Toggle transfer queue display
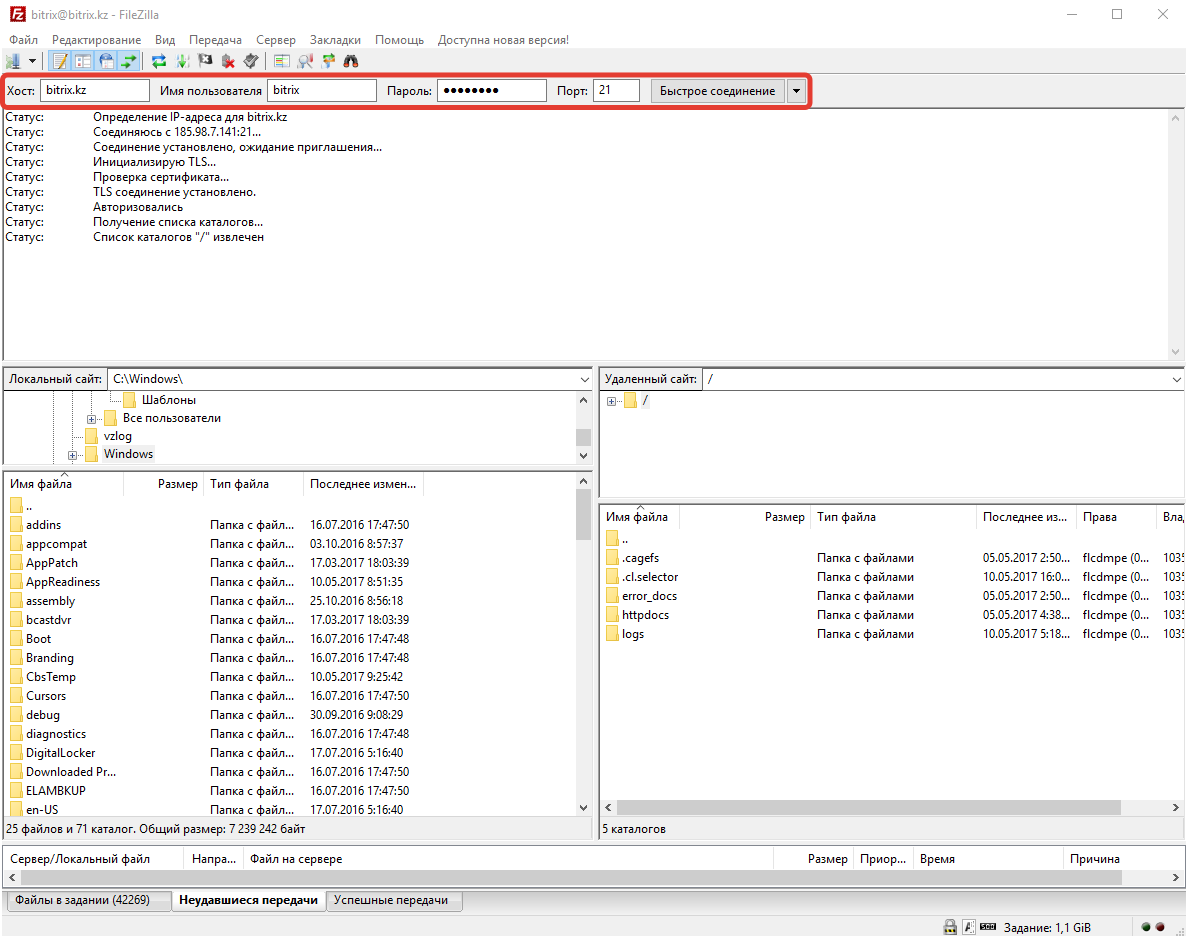The width and height of the screenshot is (1186, 936). click(x=129, y=61)
